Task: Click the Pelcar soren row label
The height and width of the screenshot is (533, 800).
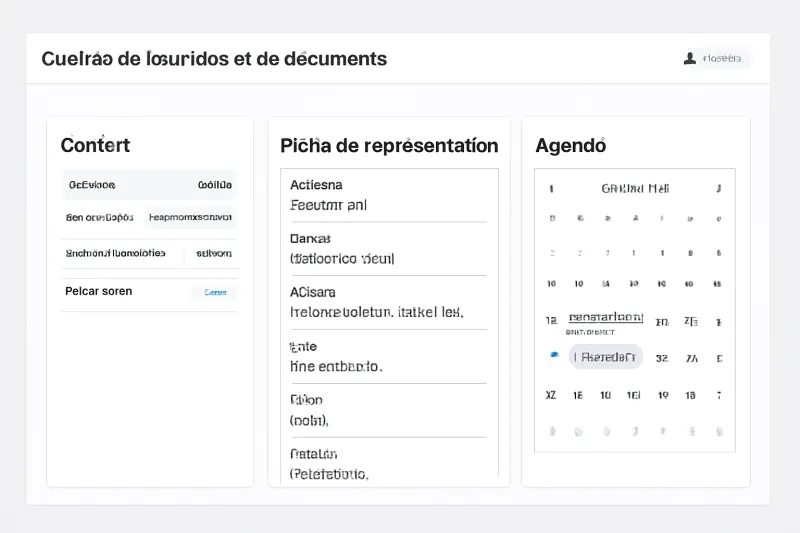Action: pos(98,291)
